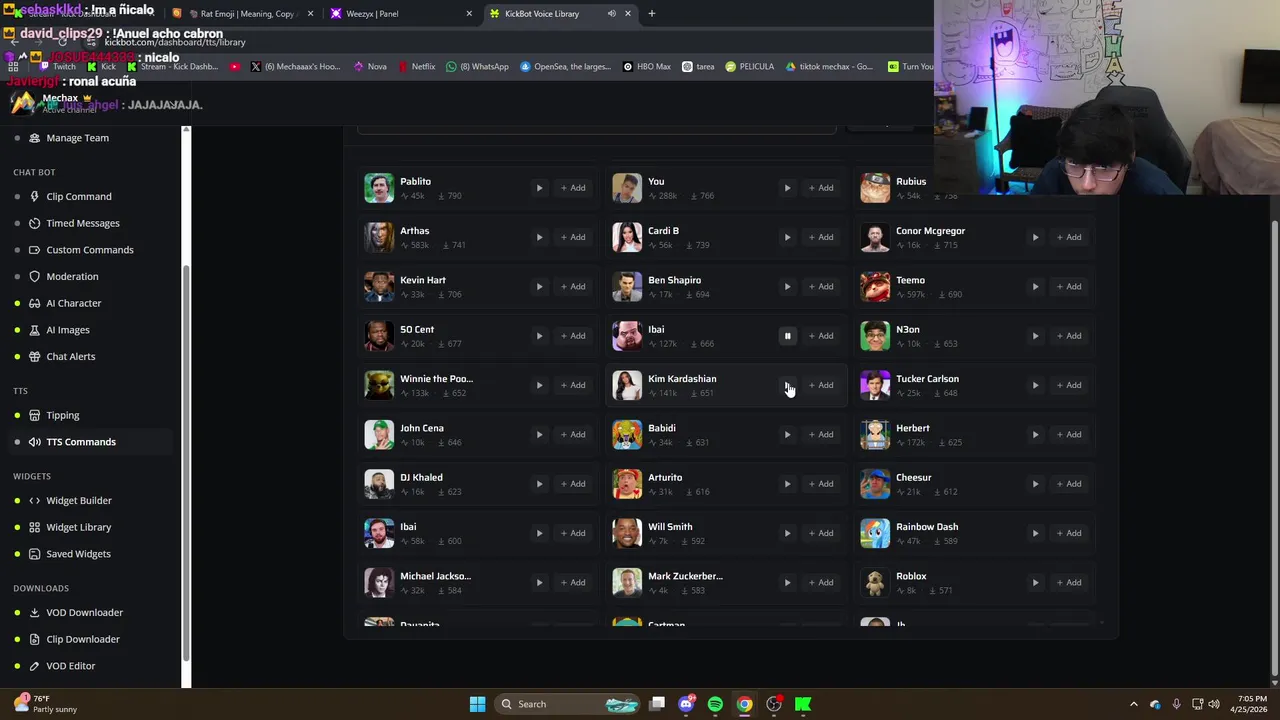Image resolution: width=1280 pixels, height=720 pixels.
Task: Open Clip Command in sidebar
Action: pyautogui.click(x=78, y=197)
